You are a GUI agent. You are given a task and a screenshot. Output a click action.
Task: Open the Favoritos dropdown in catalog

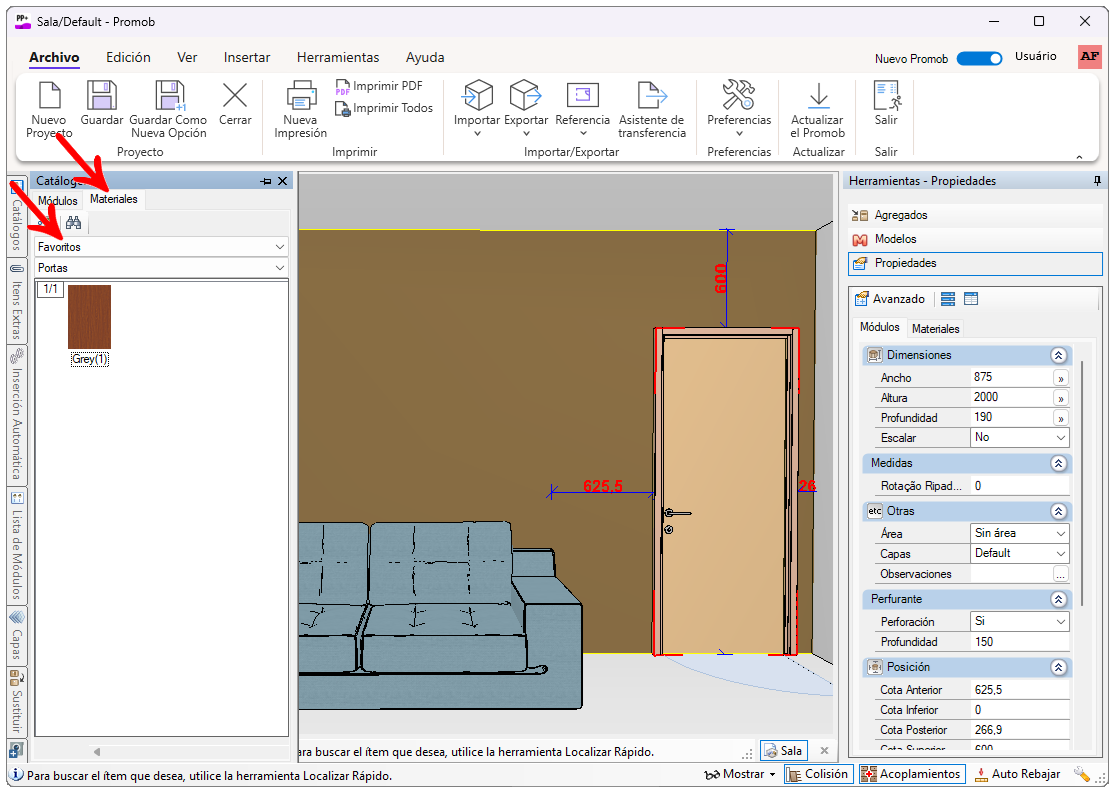[161, 246]
